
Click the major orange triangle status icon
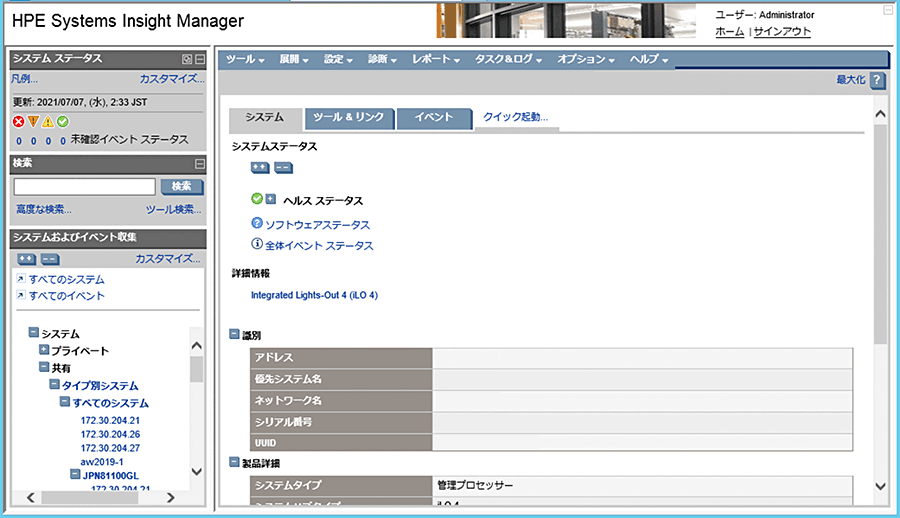(33, 122)
